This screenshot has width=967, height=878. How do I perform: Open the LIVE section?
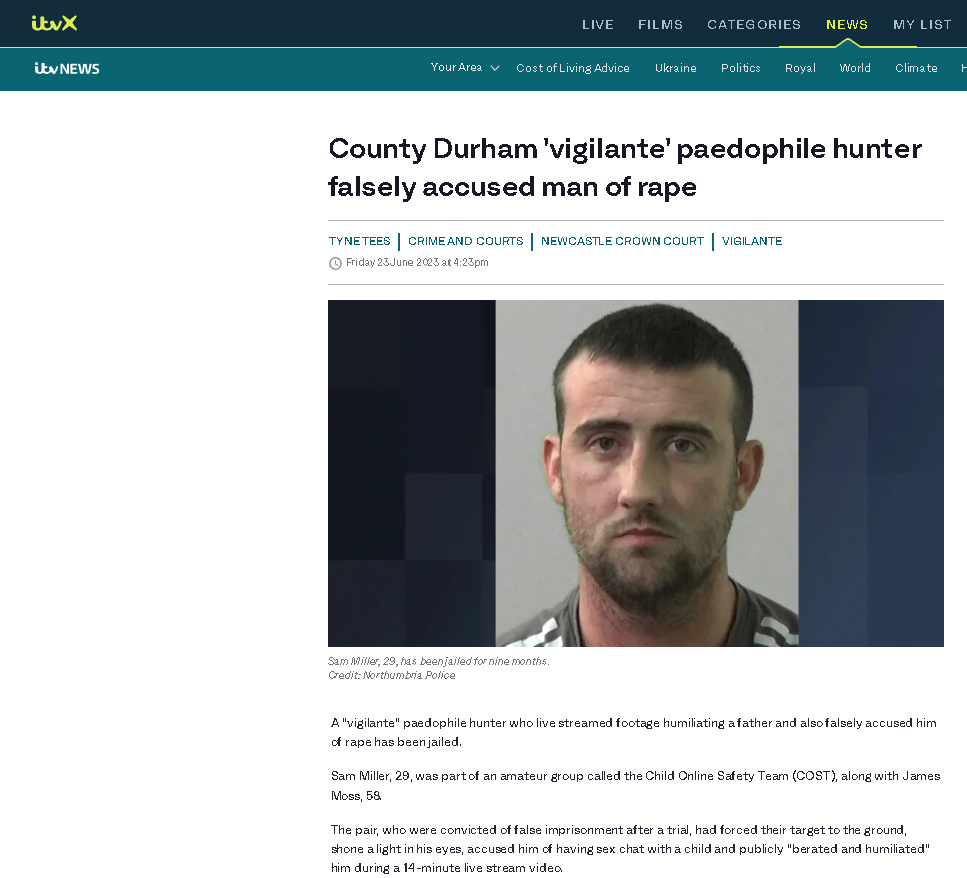click(598, 25)
